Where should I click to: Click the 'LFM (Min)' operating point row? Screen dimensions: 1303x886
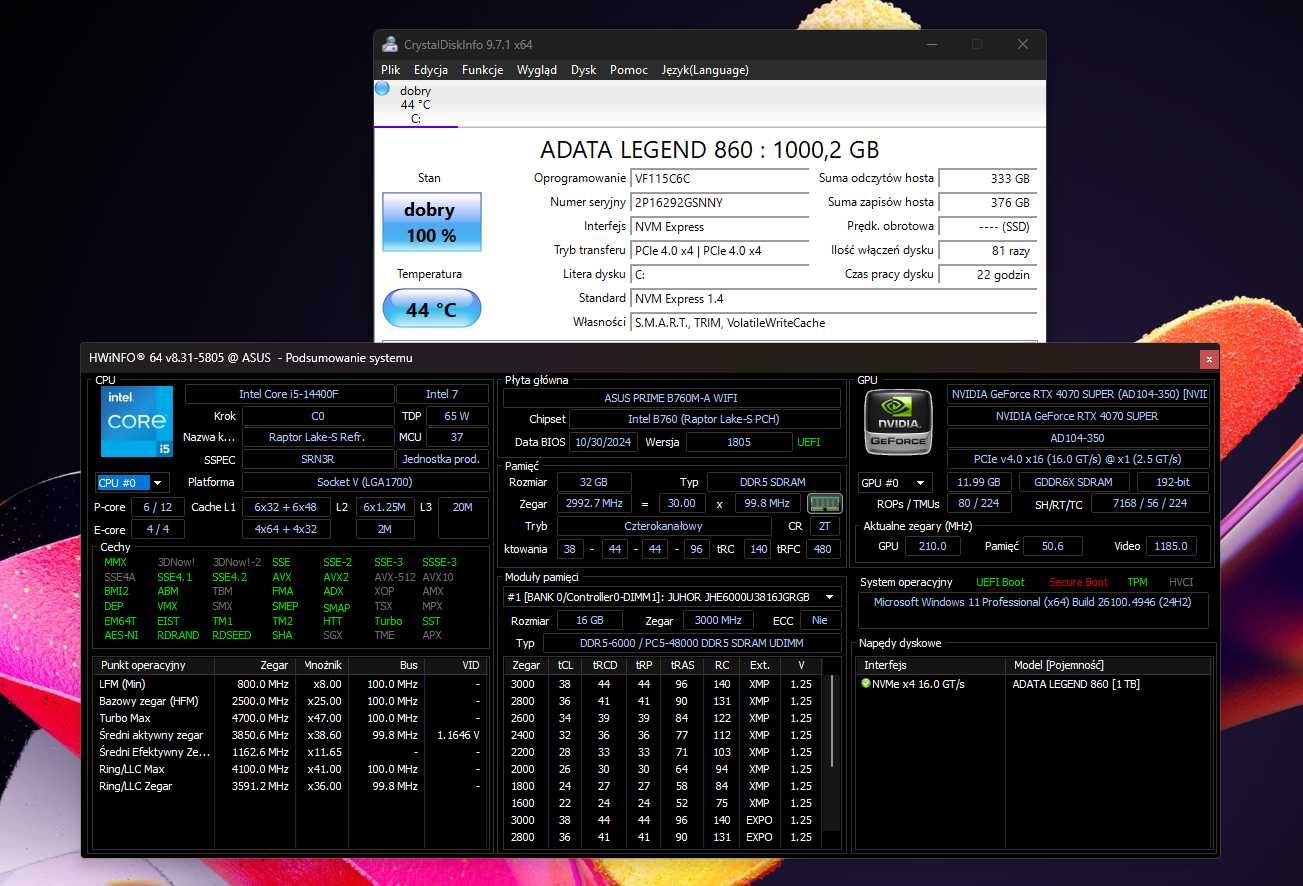pos(290,684)
